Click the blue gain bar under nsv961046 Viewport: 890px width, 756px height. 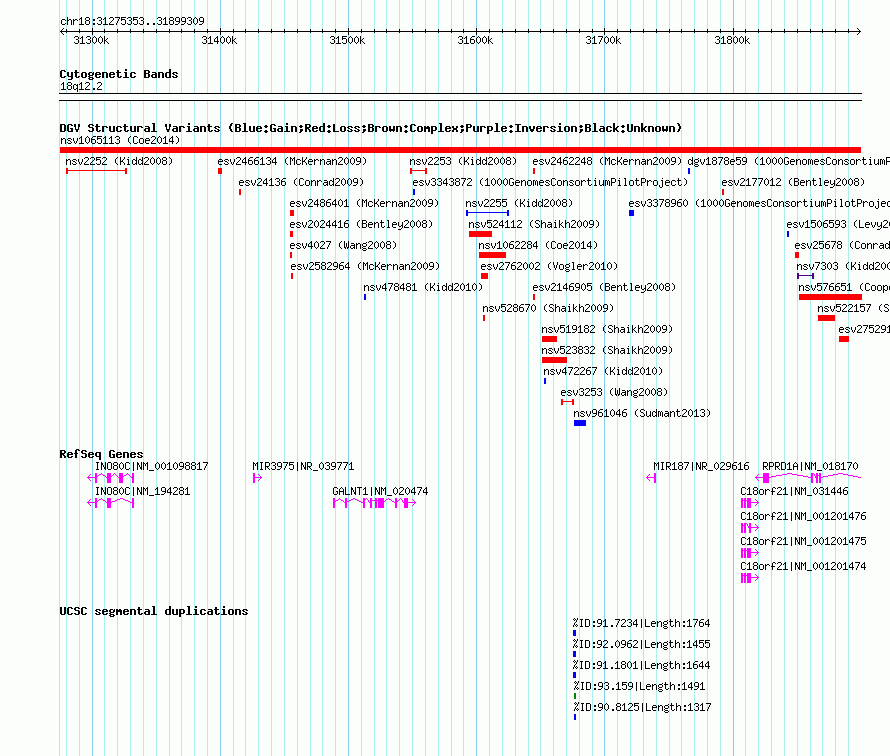pos(580,423)
